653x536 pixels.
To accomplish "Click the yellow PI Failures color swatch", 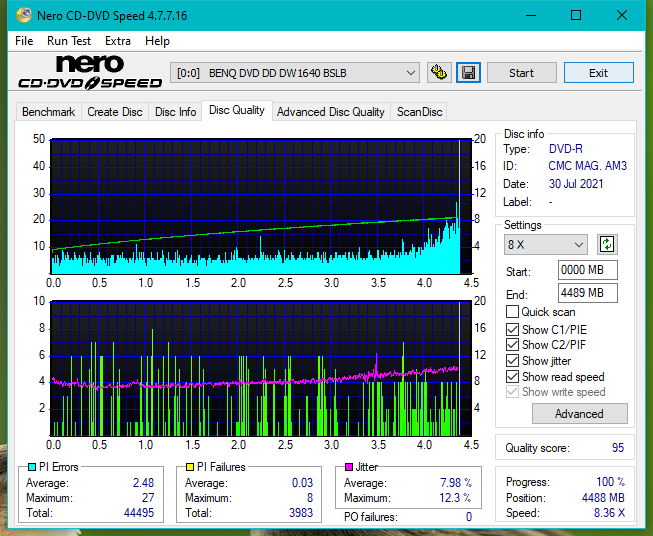I will [x=190, y=467].
